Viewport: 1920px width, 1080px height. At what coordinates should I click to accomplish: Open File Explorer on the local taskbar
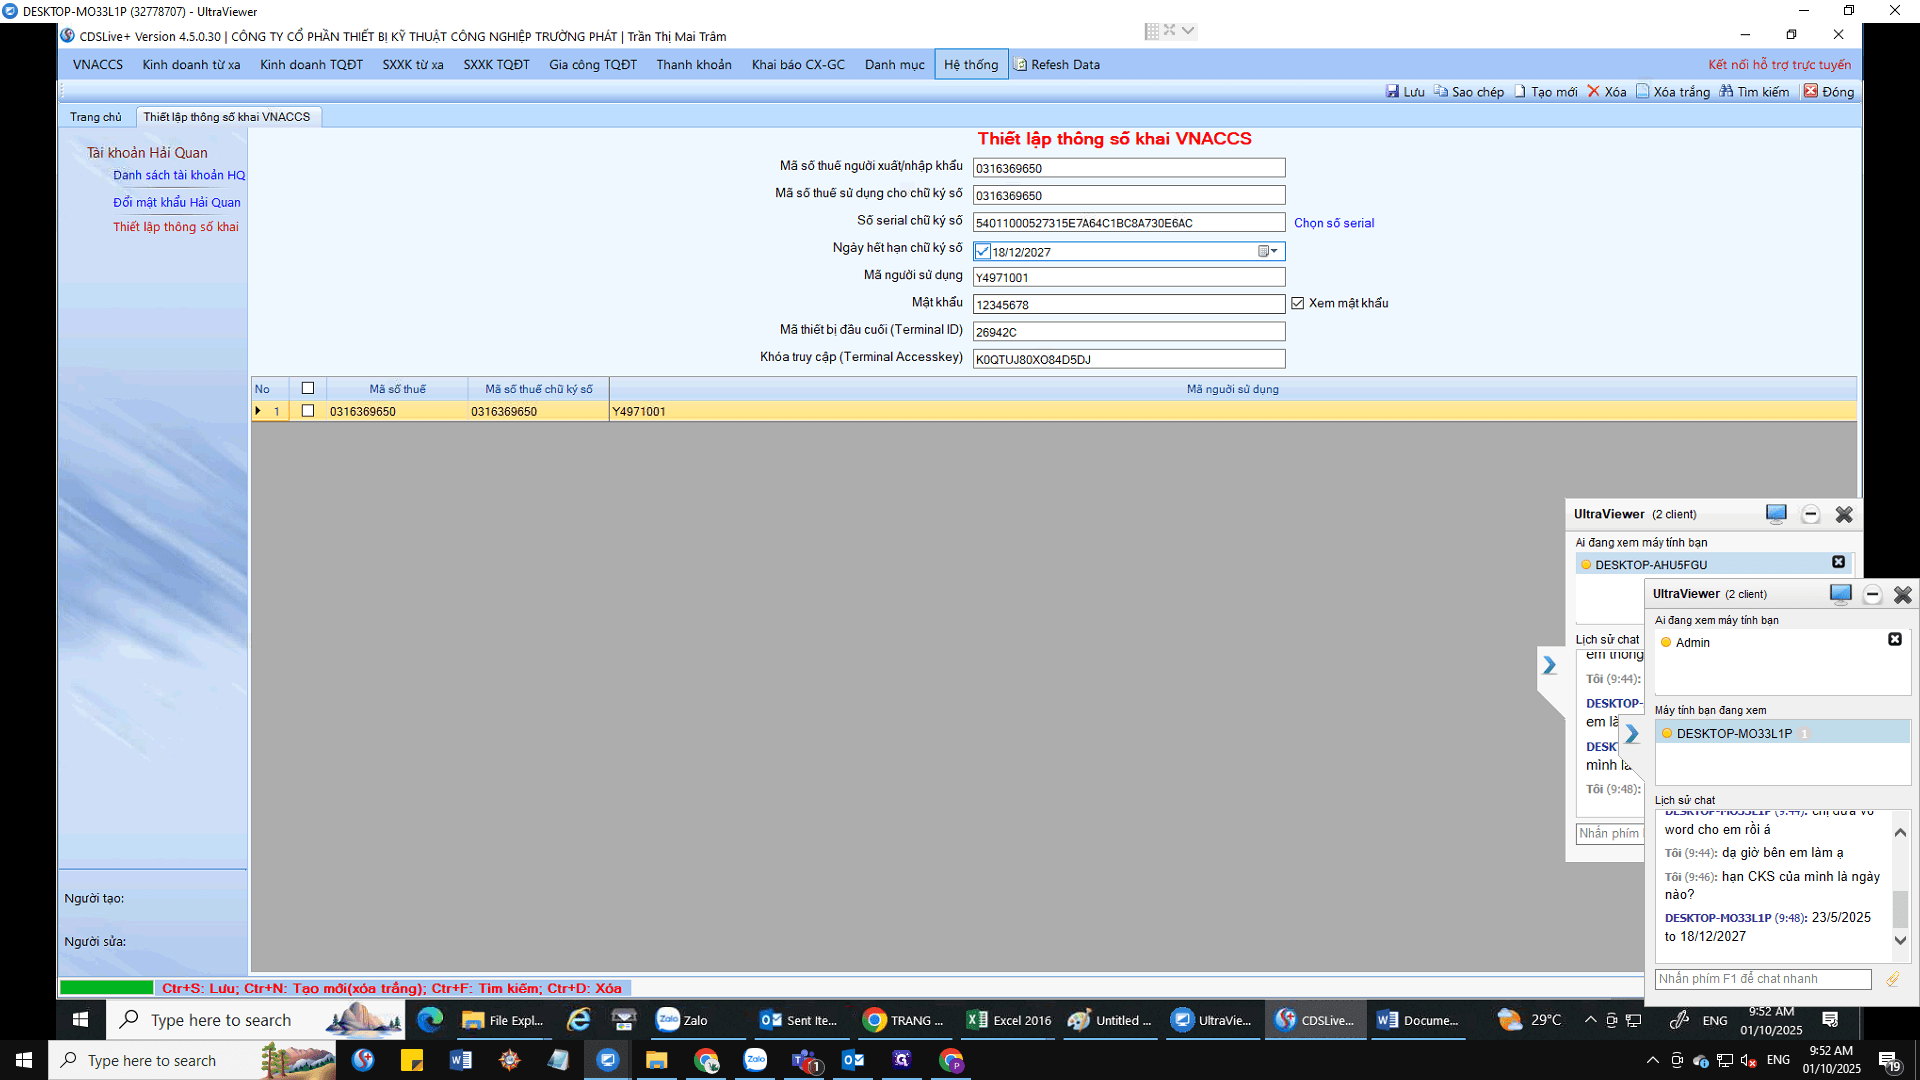[656, 1060]
